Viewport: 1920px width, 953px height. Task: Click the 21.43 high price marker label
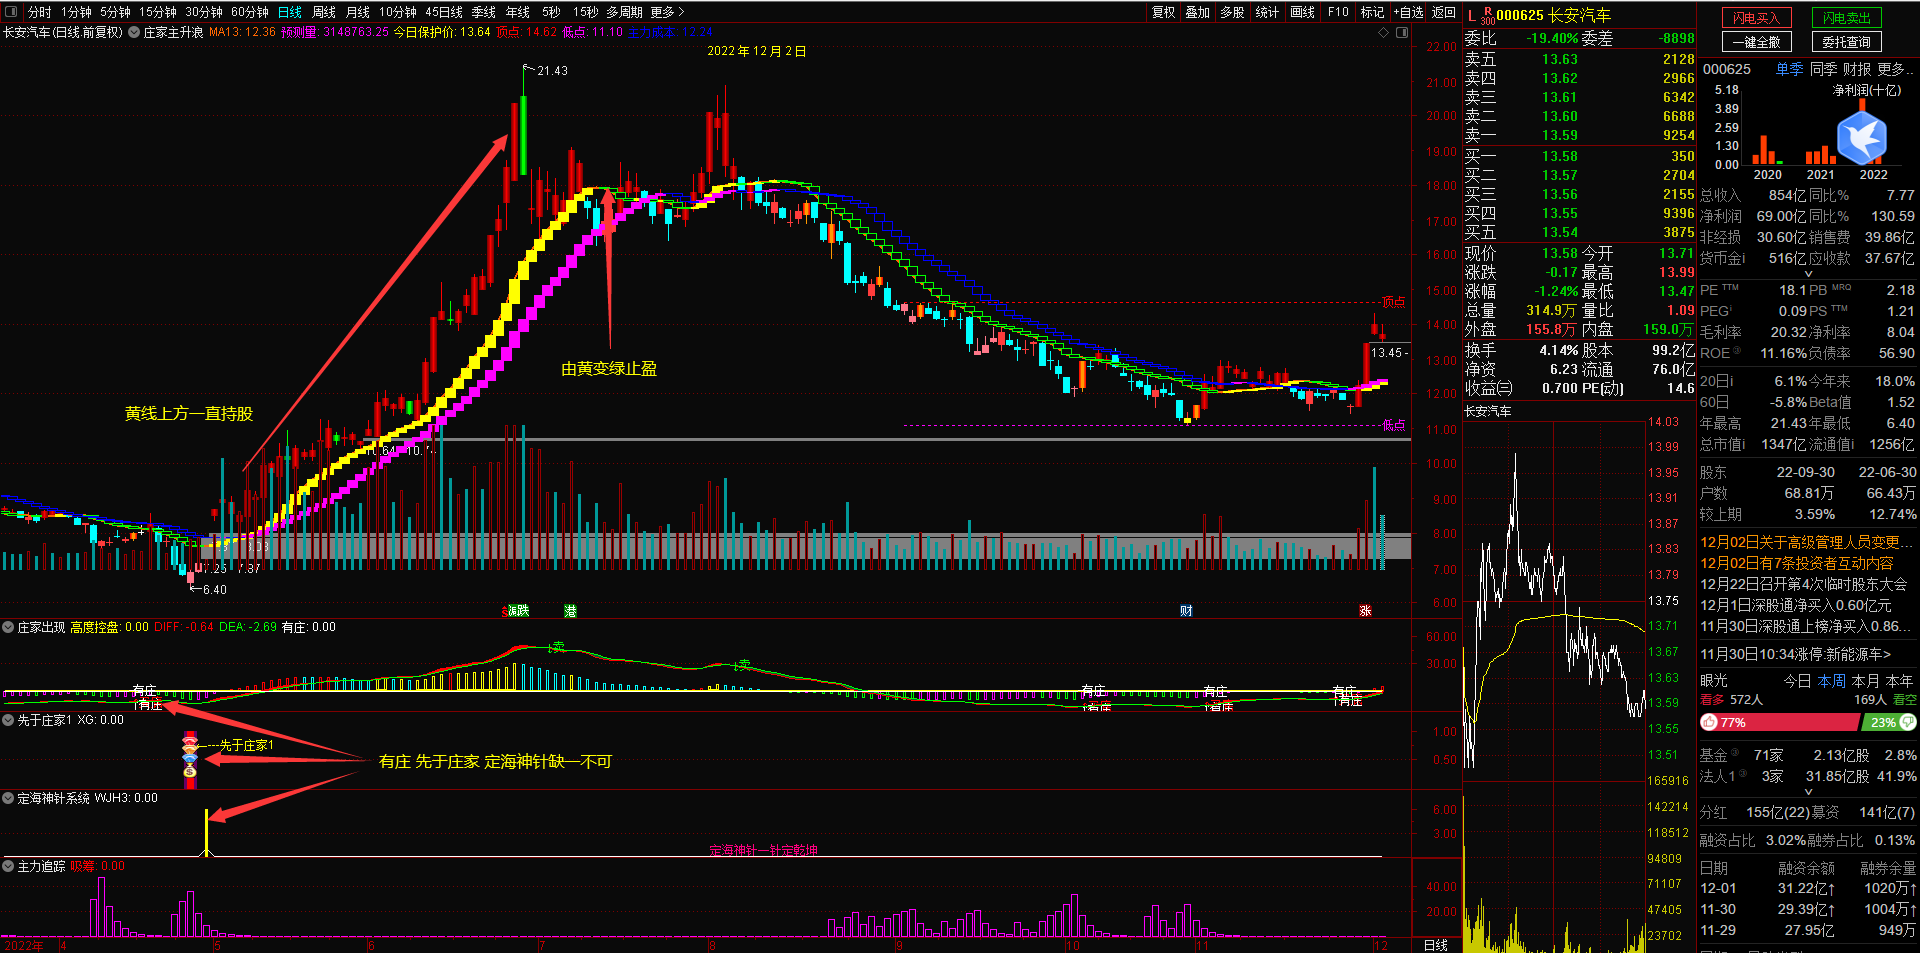click(552, 71)
